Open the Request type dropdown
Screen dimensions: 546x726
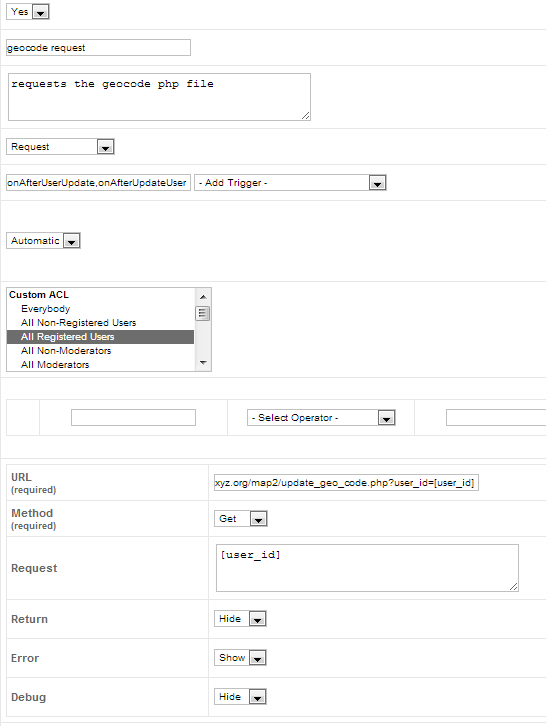tap(60, 147)
